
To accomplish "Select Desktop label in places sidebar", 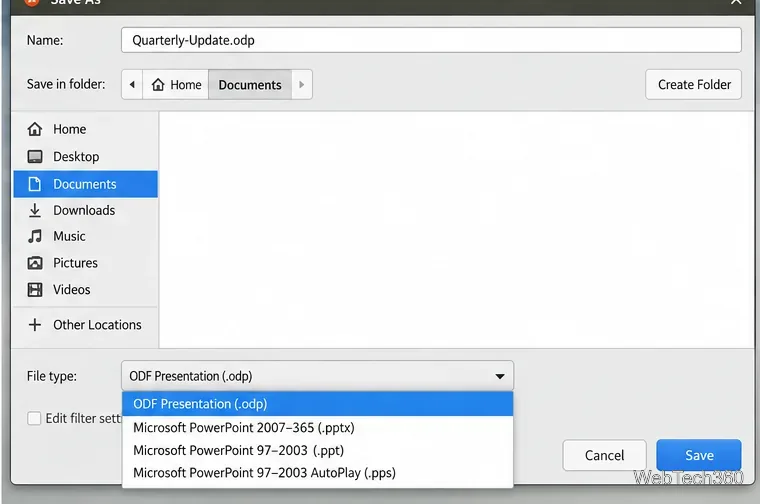I will coord(76,157).
